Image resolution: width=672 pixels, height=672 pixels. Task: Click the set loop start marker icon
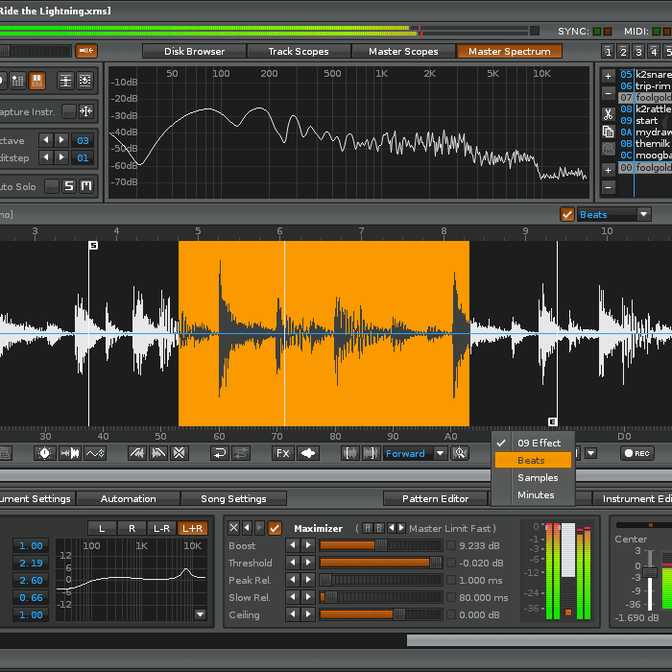tap(351, 453)
